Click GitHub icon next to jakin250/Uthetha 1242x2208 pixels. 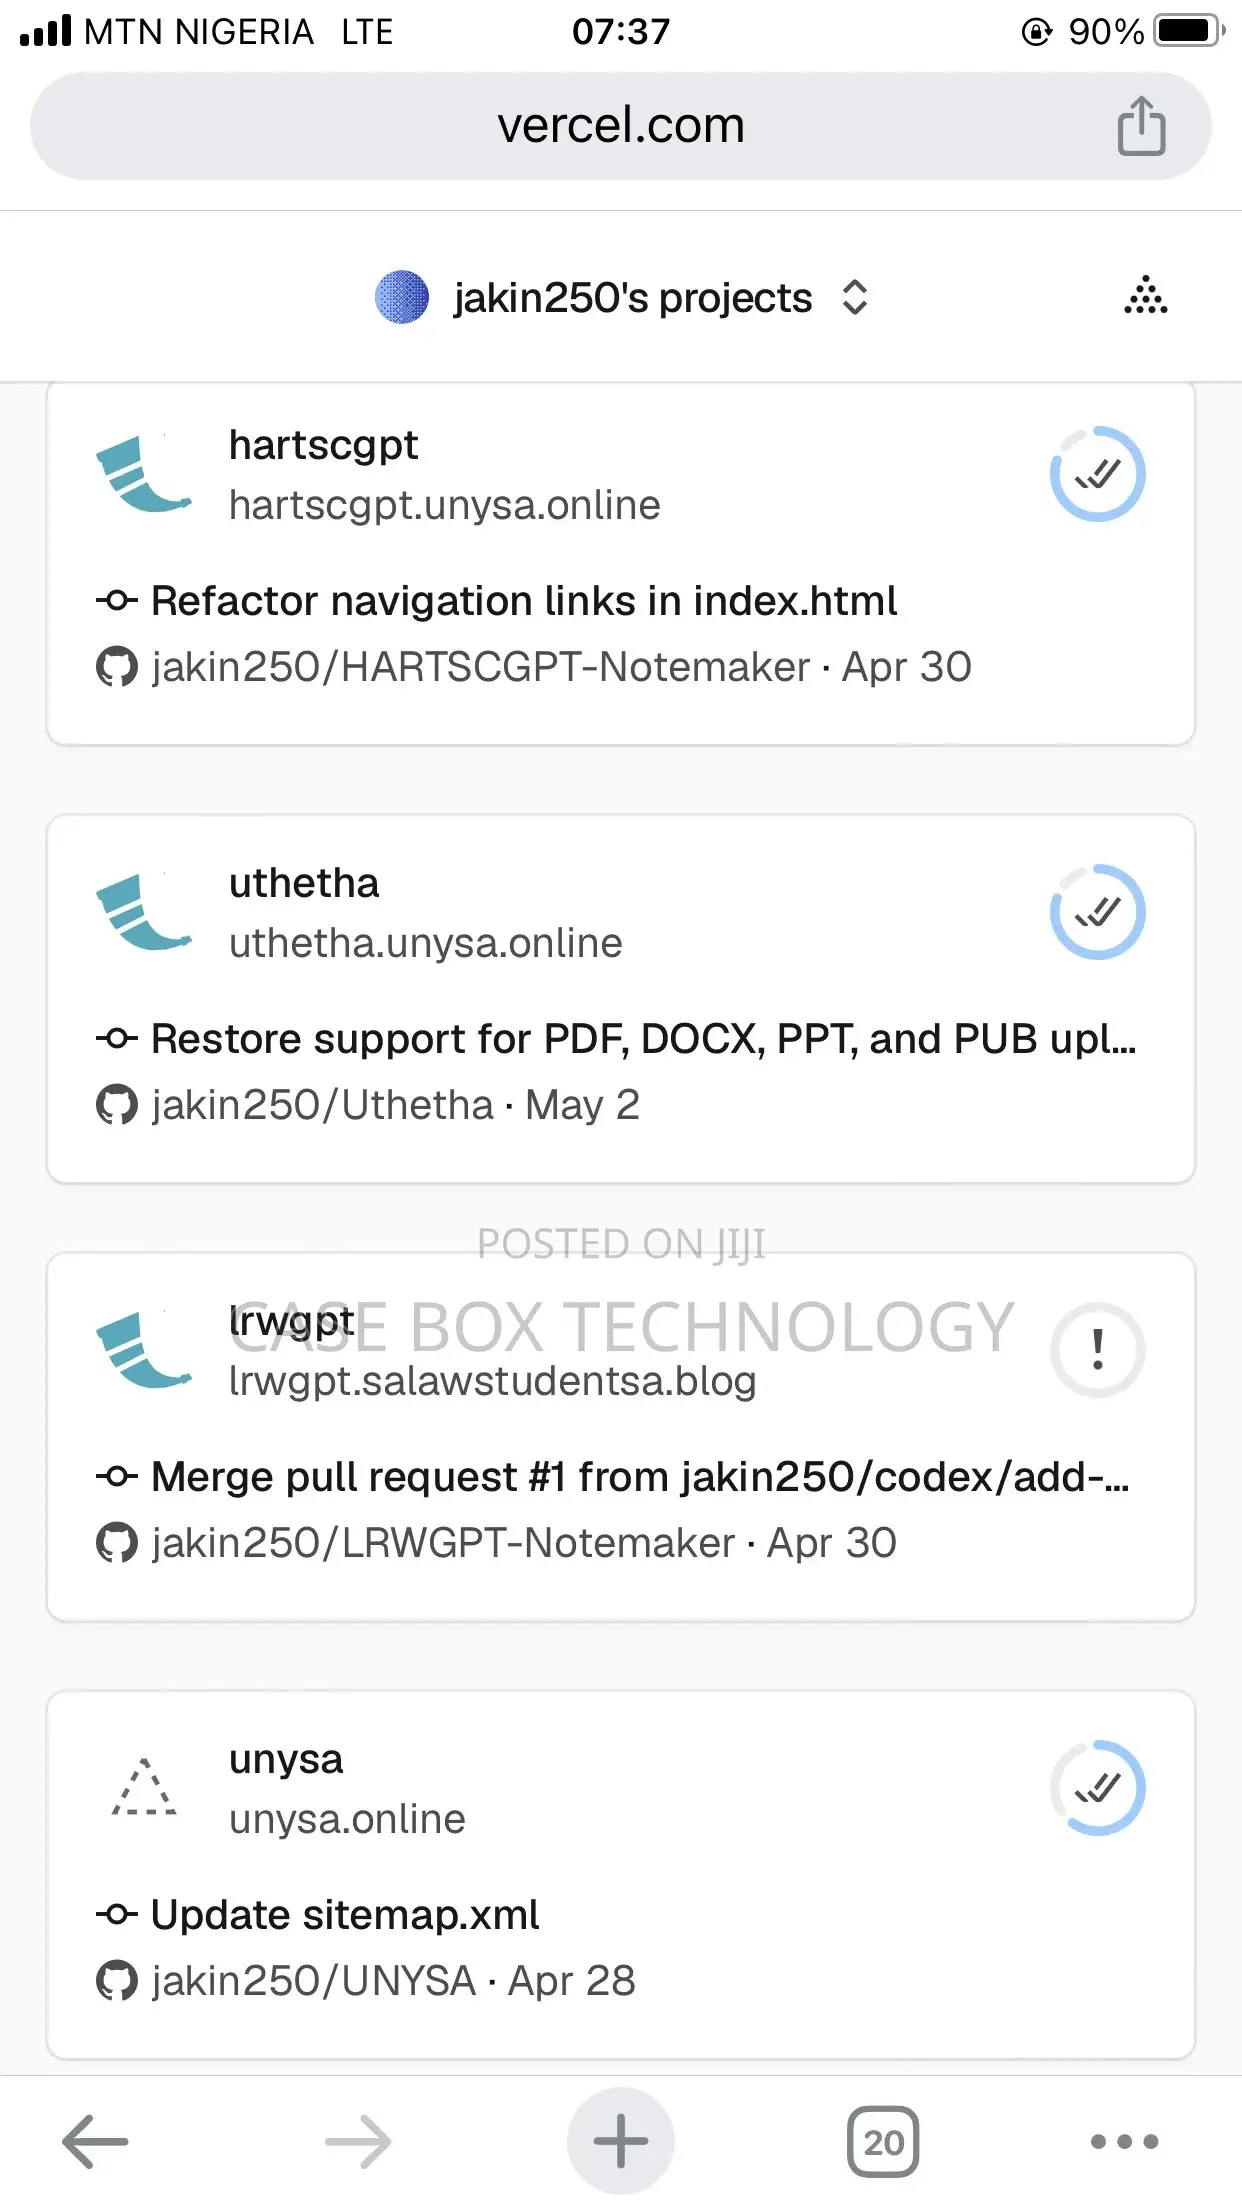coord(117,1105)
